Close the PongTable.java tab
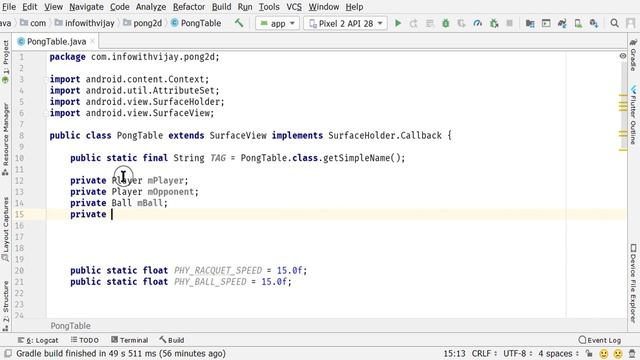 93,41
